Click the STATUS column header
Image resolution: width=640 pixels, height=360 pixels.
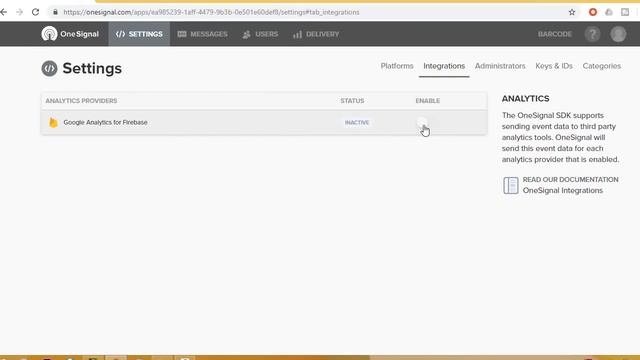(x=352, y=101)
